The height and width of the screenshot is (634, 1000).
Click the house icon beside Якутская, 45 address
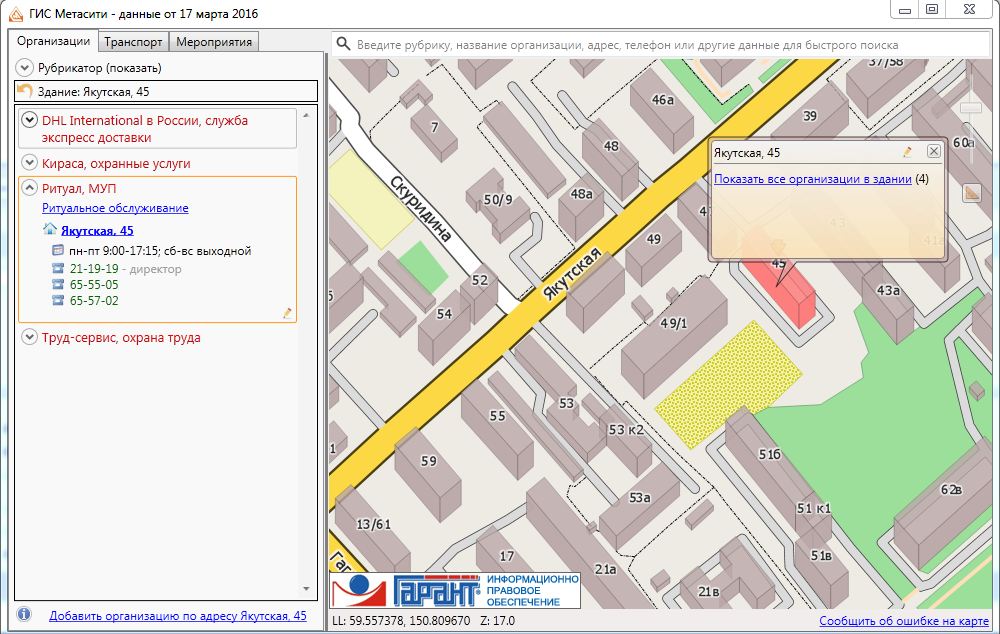click(x=50, y=230)
